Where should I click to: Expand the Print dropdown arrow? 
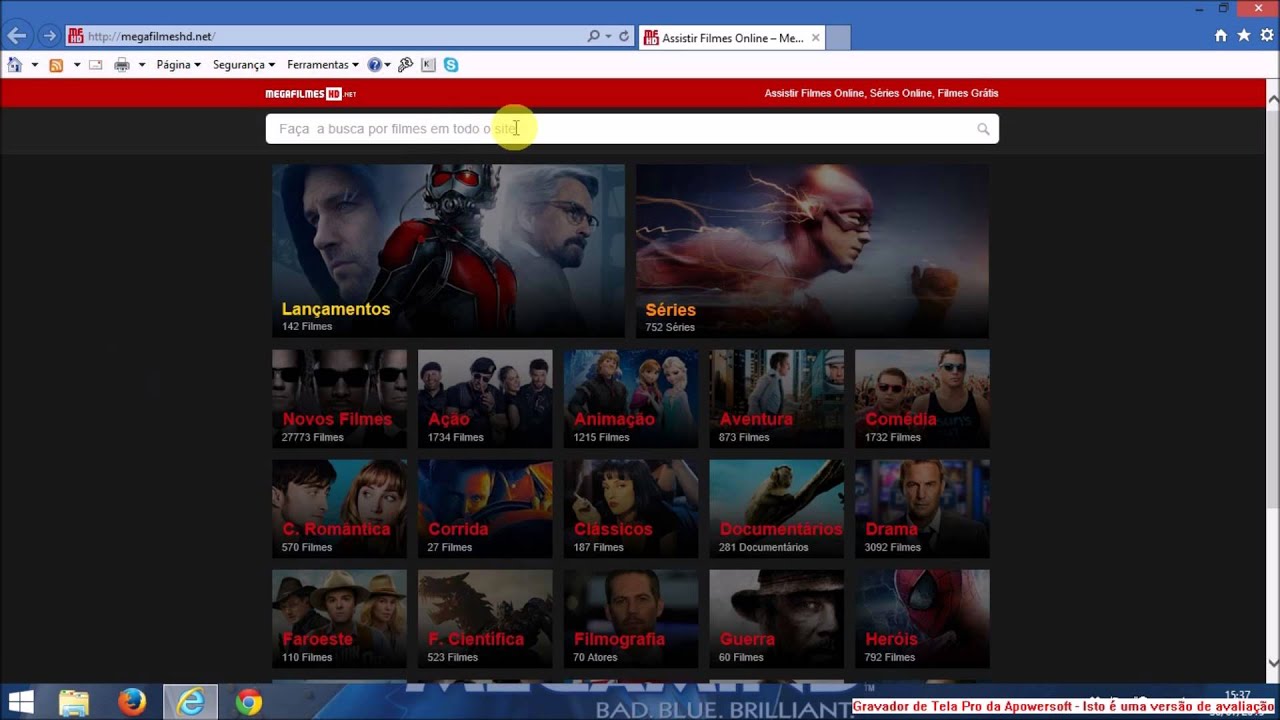pos(142,65)
